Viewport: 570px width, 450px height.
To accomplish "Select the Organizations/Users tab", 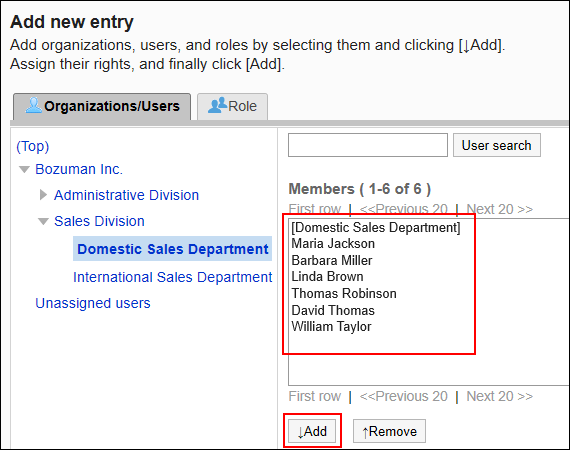I will tap(102, 106).
